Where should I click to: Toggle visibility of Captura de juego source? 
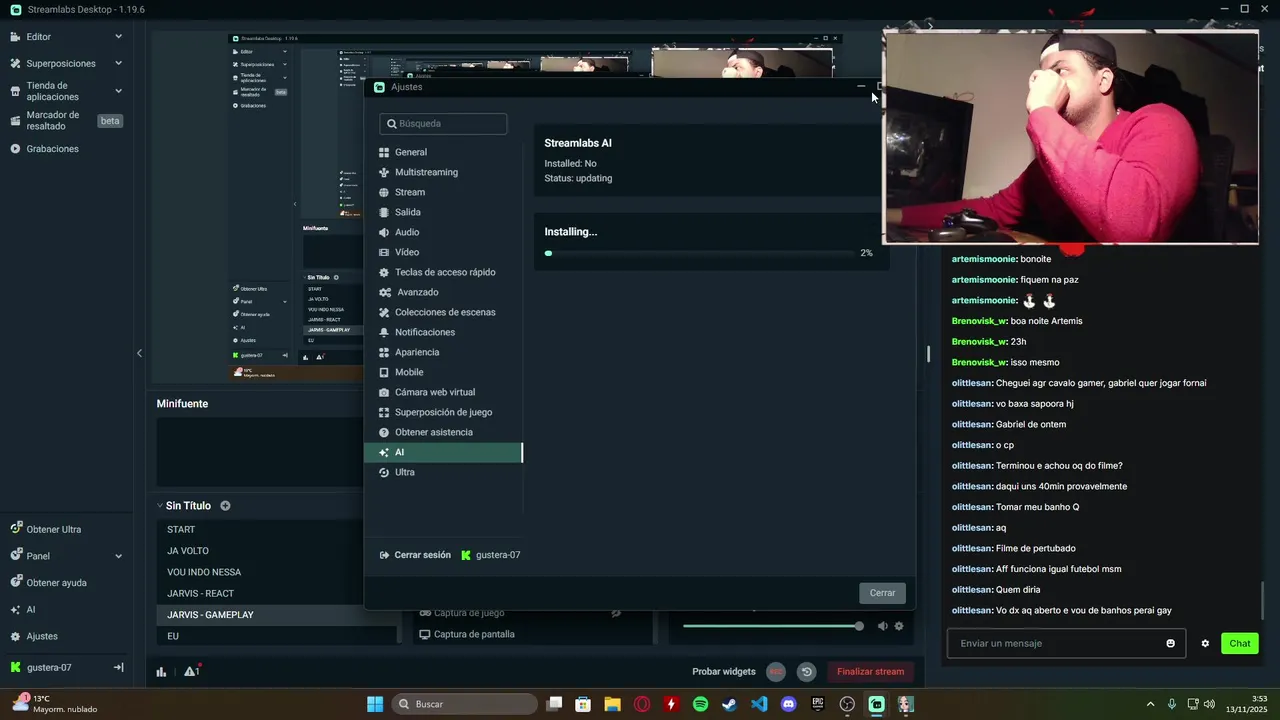(x=616, y=613)
